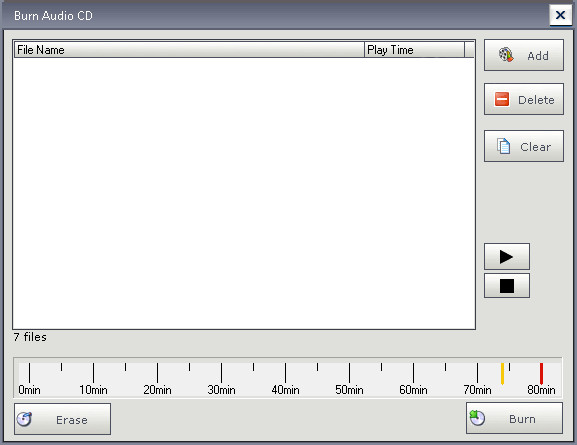Sort the list by the File Name column header
Image resolution: width=577 pixels, height=445 pixels.
(189, 50)
